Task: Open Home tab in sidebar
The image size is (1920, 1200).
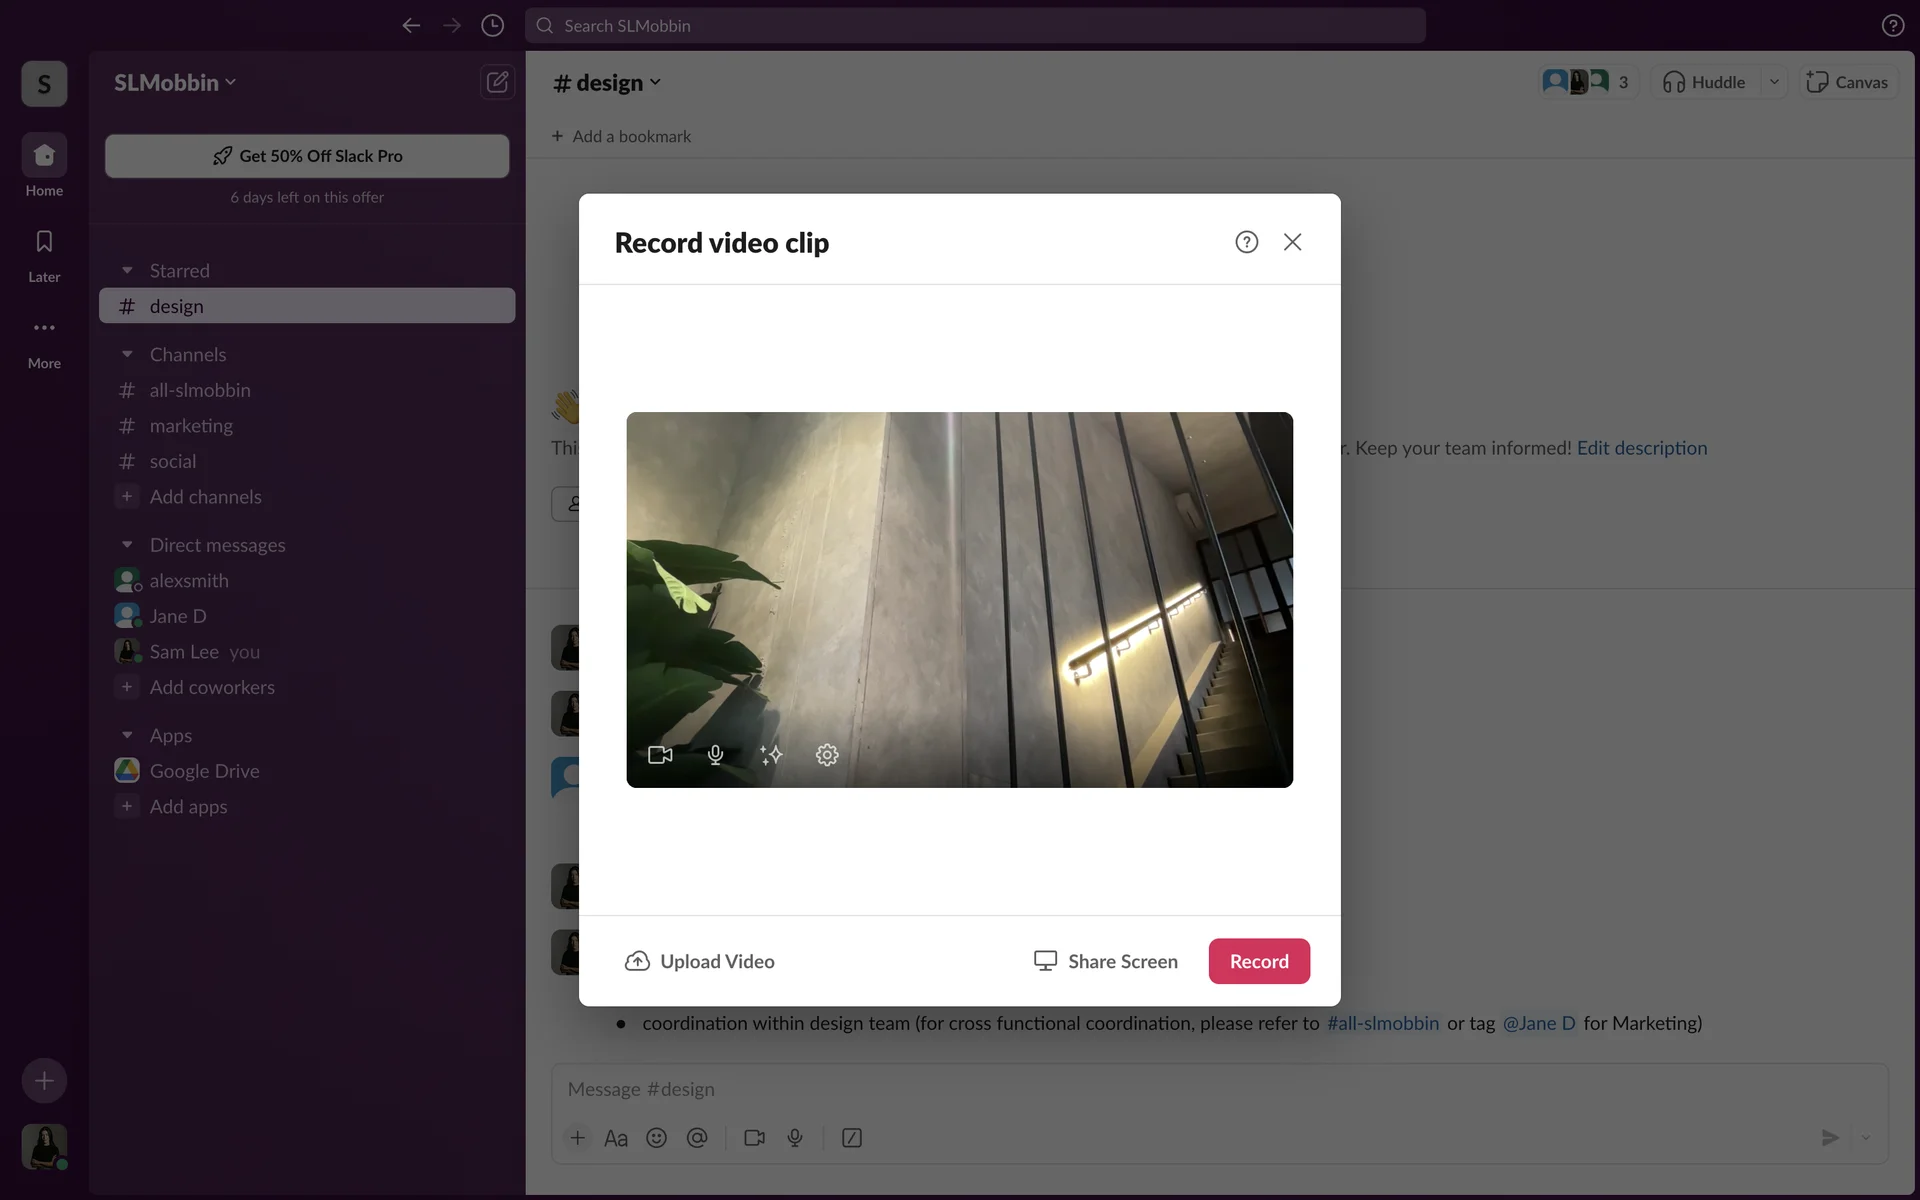Action: [44, 166]
